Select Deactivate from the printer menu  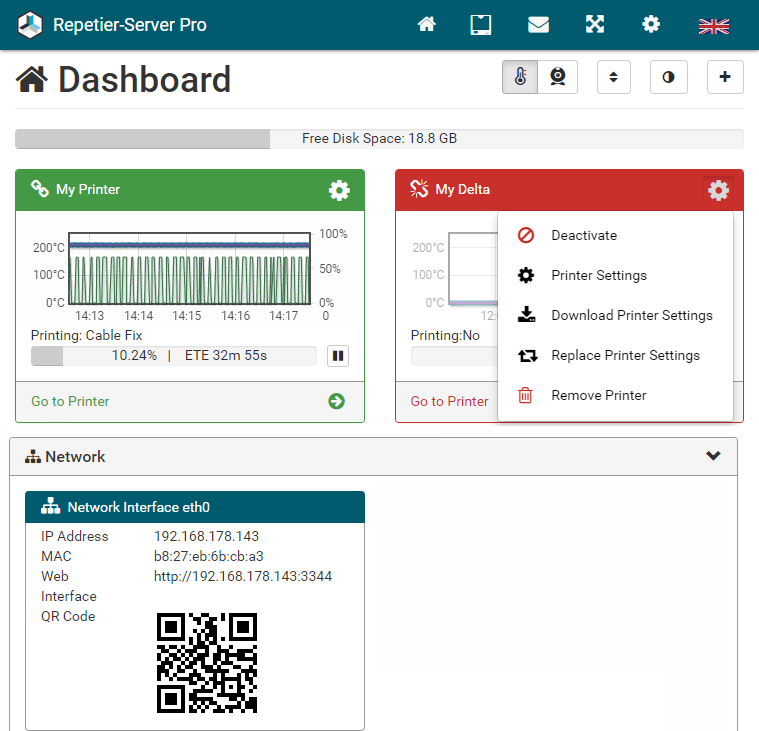(x=584, y=236)
